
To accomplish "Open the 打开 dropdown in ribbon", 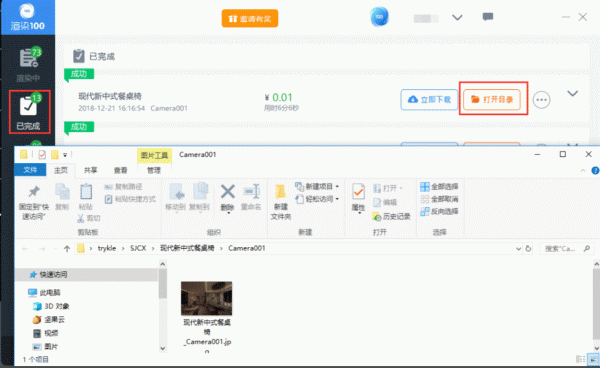I will pos(388,188).
